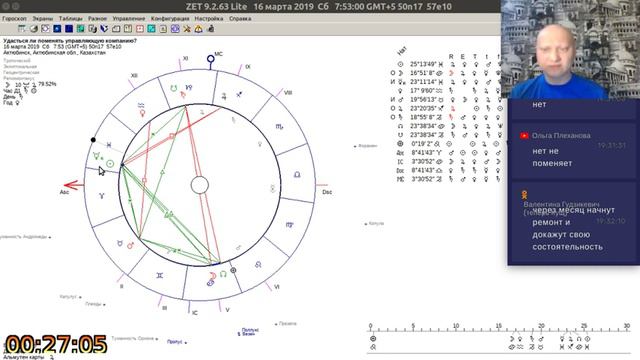This screenshot has height=360, width=640.
Task: Open the Экраны menu
Action: point(42,18)
